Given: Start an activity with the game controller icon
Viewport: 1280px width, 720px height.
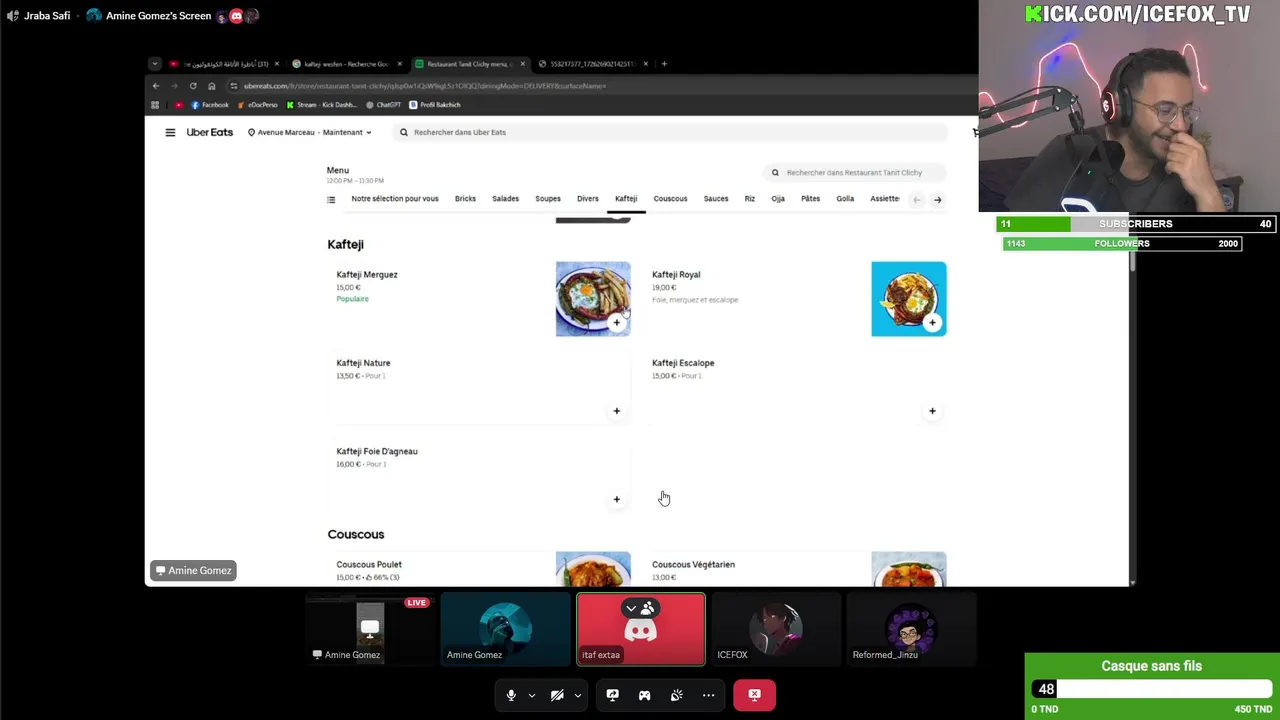Looking at the screenshot, I should click(x=644, y=695).
